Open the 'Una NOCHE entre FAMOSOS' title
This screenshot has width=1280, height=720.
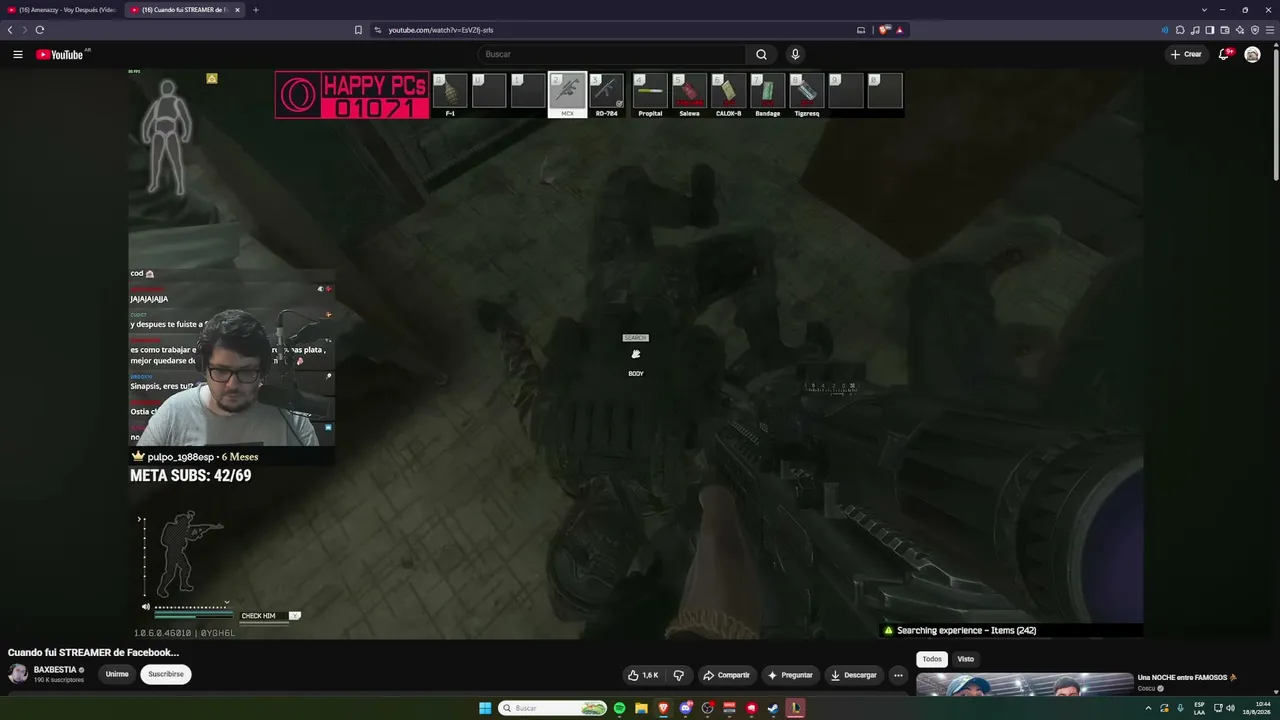(1187, 678)
